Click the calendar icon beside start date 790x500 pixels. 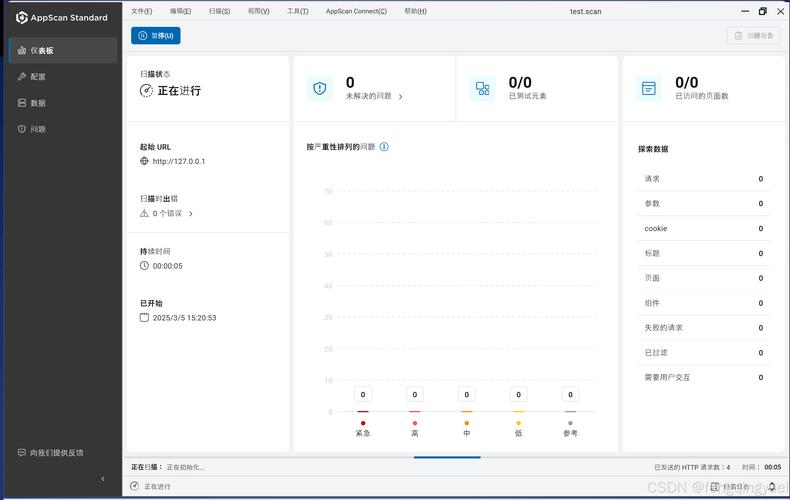(x=144, y=318)
